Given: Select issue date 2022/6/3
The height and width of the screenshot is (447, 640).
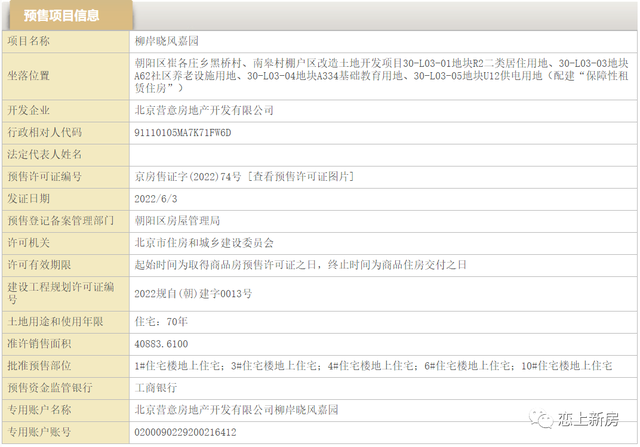Looking at the screenshot, I should (x=156, y=199).
